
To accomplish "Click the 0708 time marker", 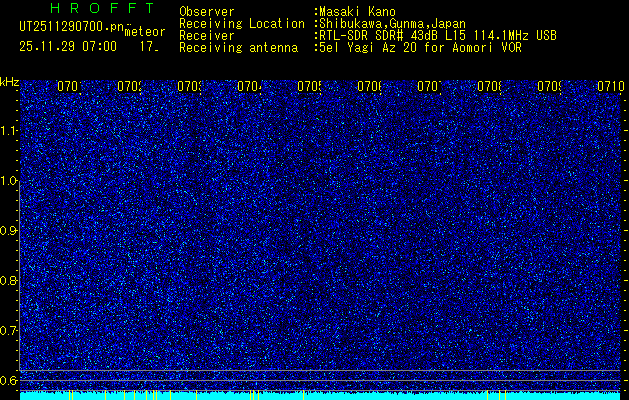I will pyautogui.click(x=490, y=87).
